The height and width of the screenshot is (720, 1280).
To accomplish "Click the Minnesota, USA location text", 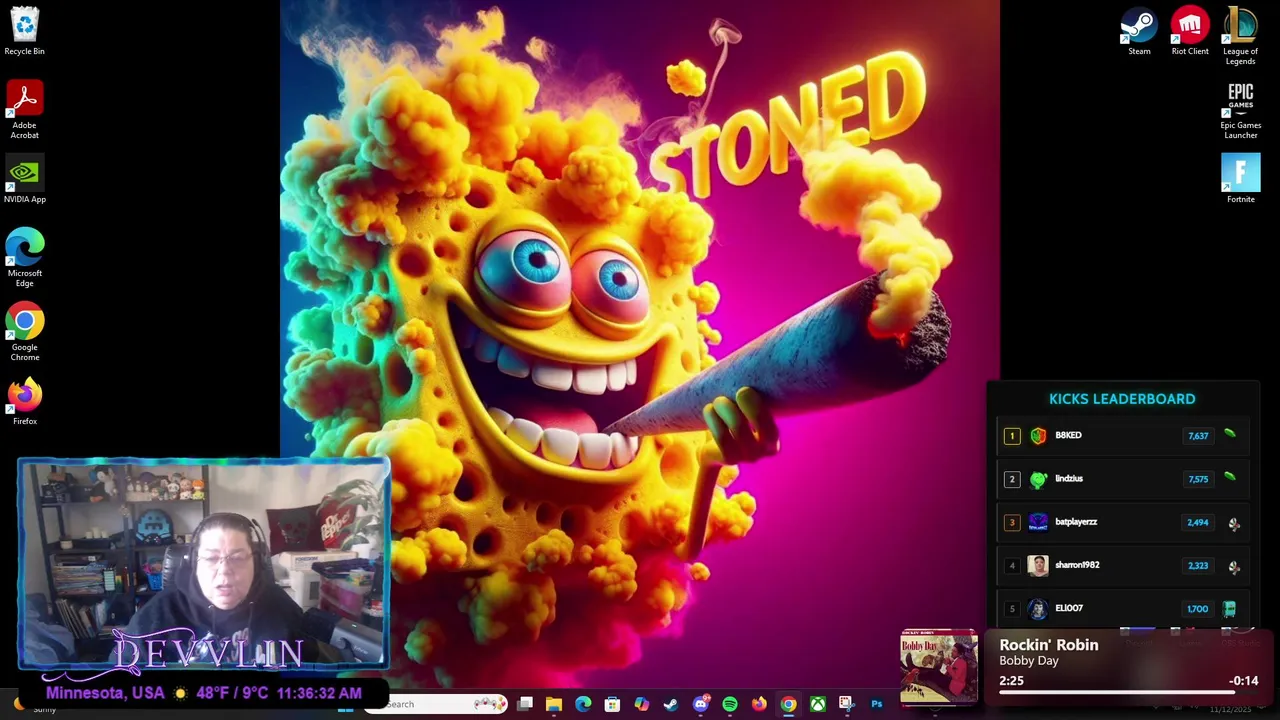I will [x=105, y=693].
